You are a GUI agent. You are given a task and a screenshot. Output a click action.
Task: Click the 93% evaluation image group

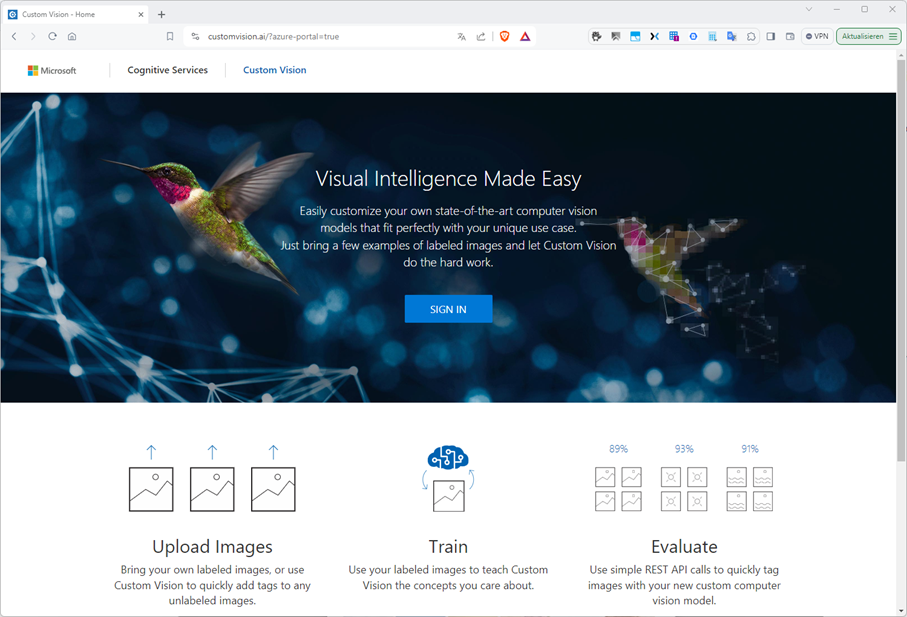[x=684, y=489]
